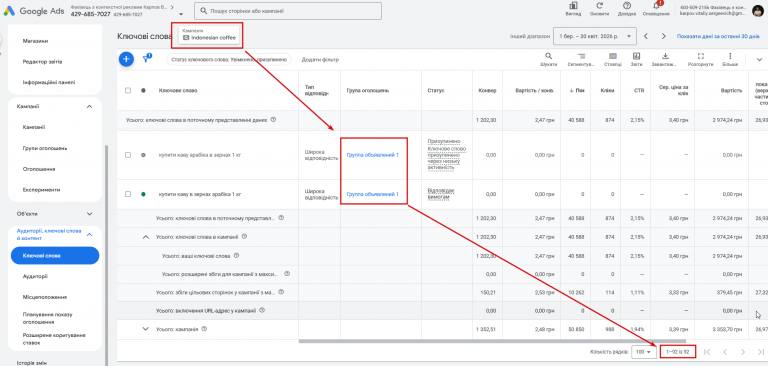Viewport: 768px width, 366px height.
Task: Click the blue plus add keyword button
Action: tap(126, 59)
